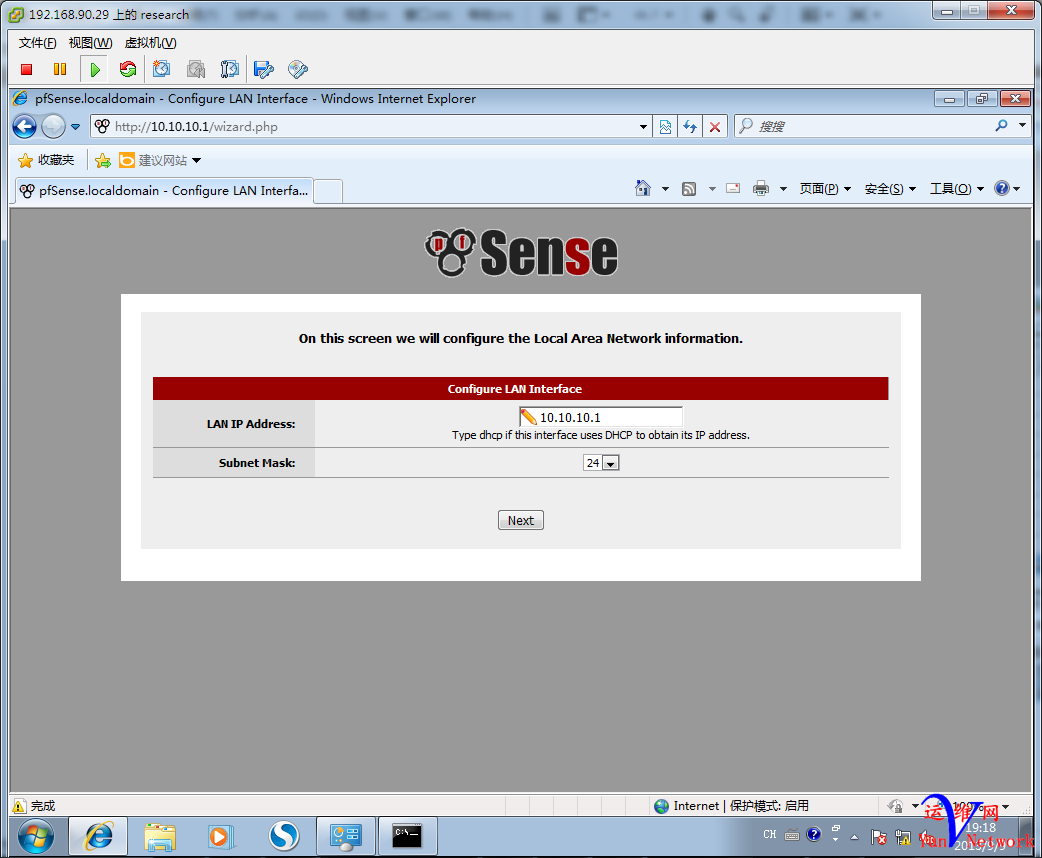1042x858 pixels.
Task: Open the 建议网站 suggested sites dropdown
Action: [x=160, y=160]
